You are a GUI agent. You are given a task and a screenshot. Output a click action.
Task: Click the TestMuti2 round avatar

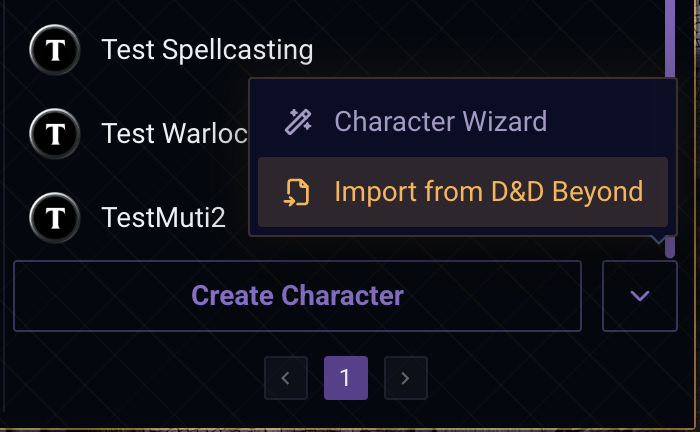click(56, 216)
